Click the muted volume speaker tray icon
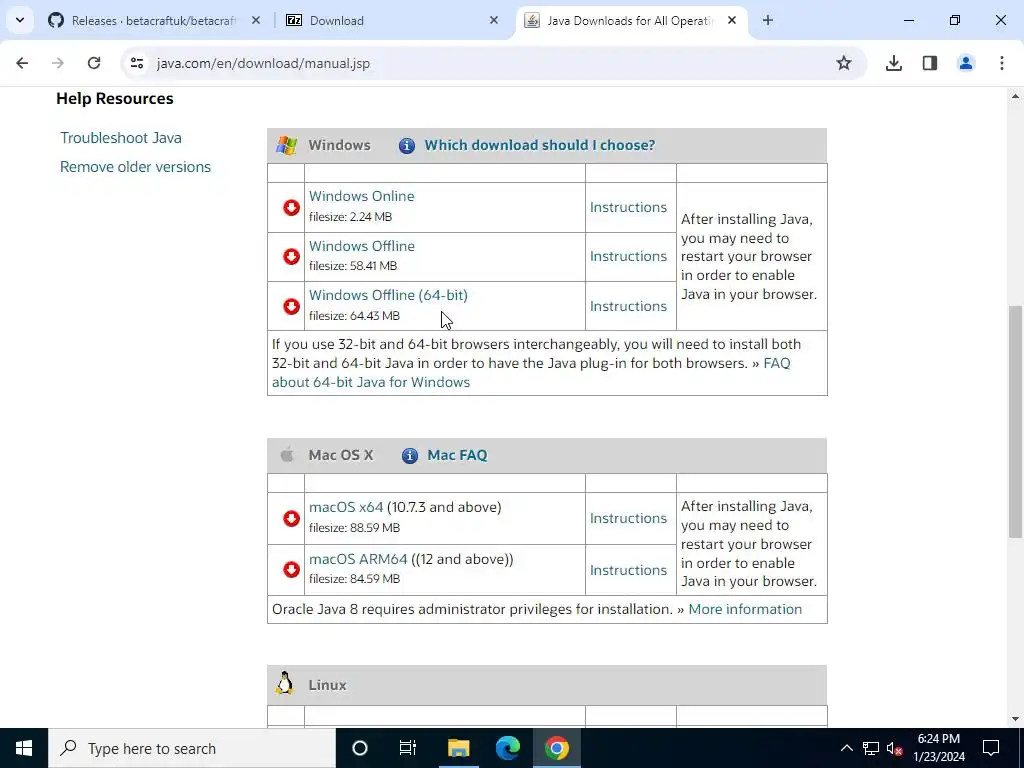Viewport: 1024px width, 768px height. point(895,748)
